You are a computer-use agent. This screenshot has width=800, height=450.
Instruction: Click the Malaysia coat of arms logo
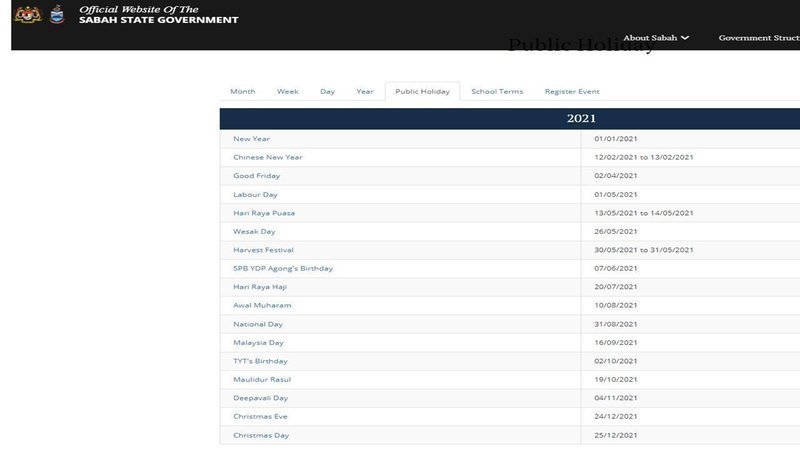pyautogui.click(x=27, y=15)
